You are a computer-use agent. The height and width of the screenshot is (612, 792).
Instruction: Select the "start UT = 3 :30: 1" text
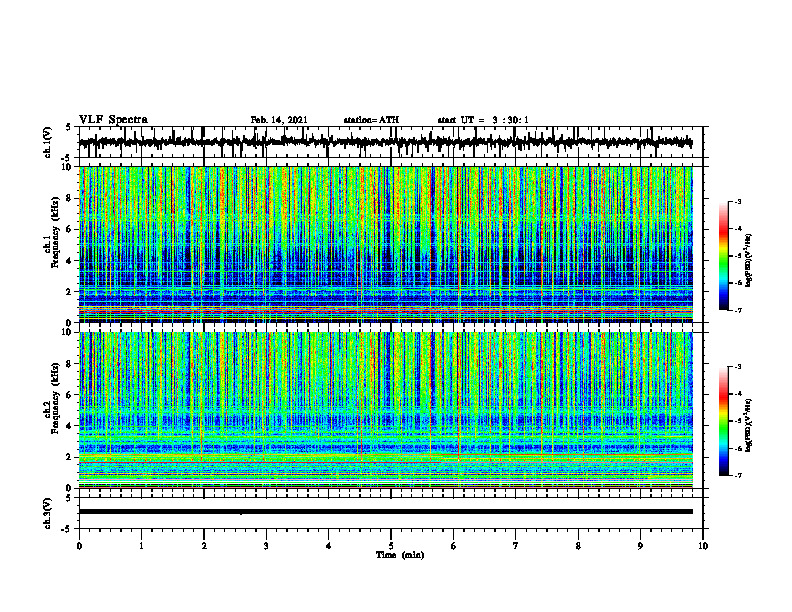tap(483, 120)
